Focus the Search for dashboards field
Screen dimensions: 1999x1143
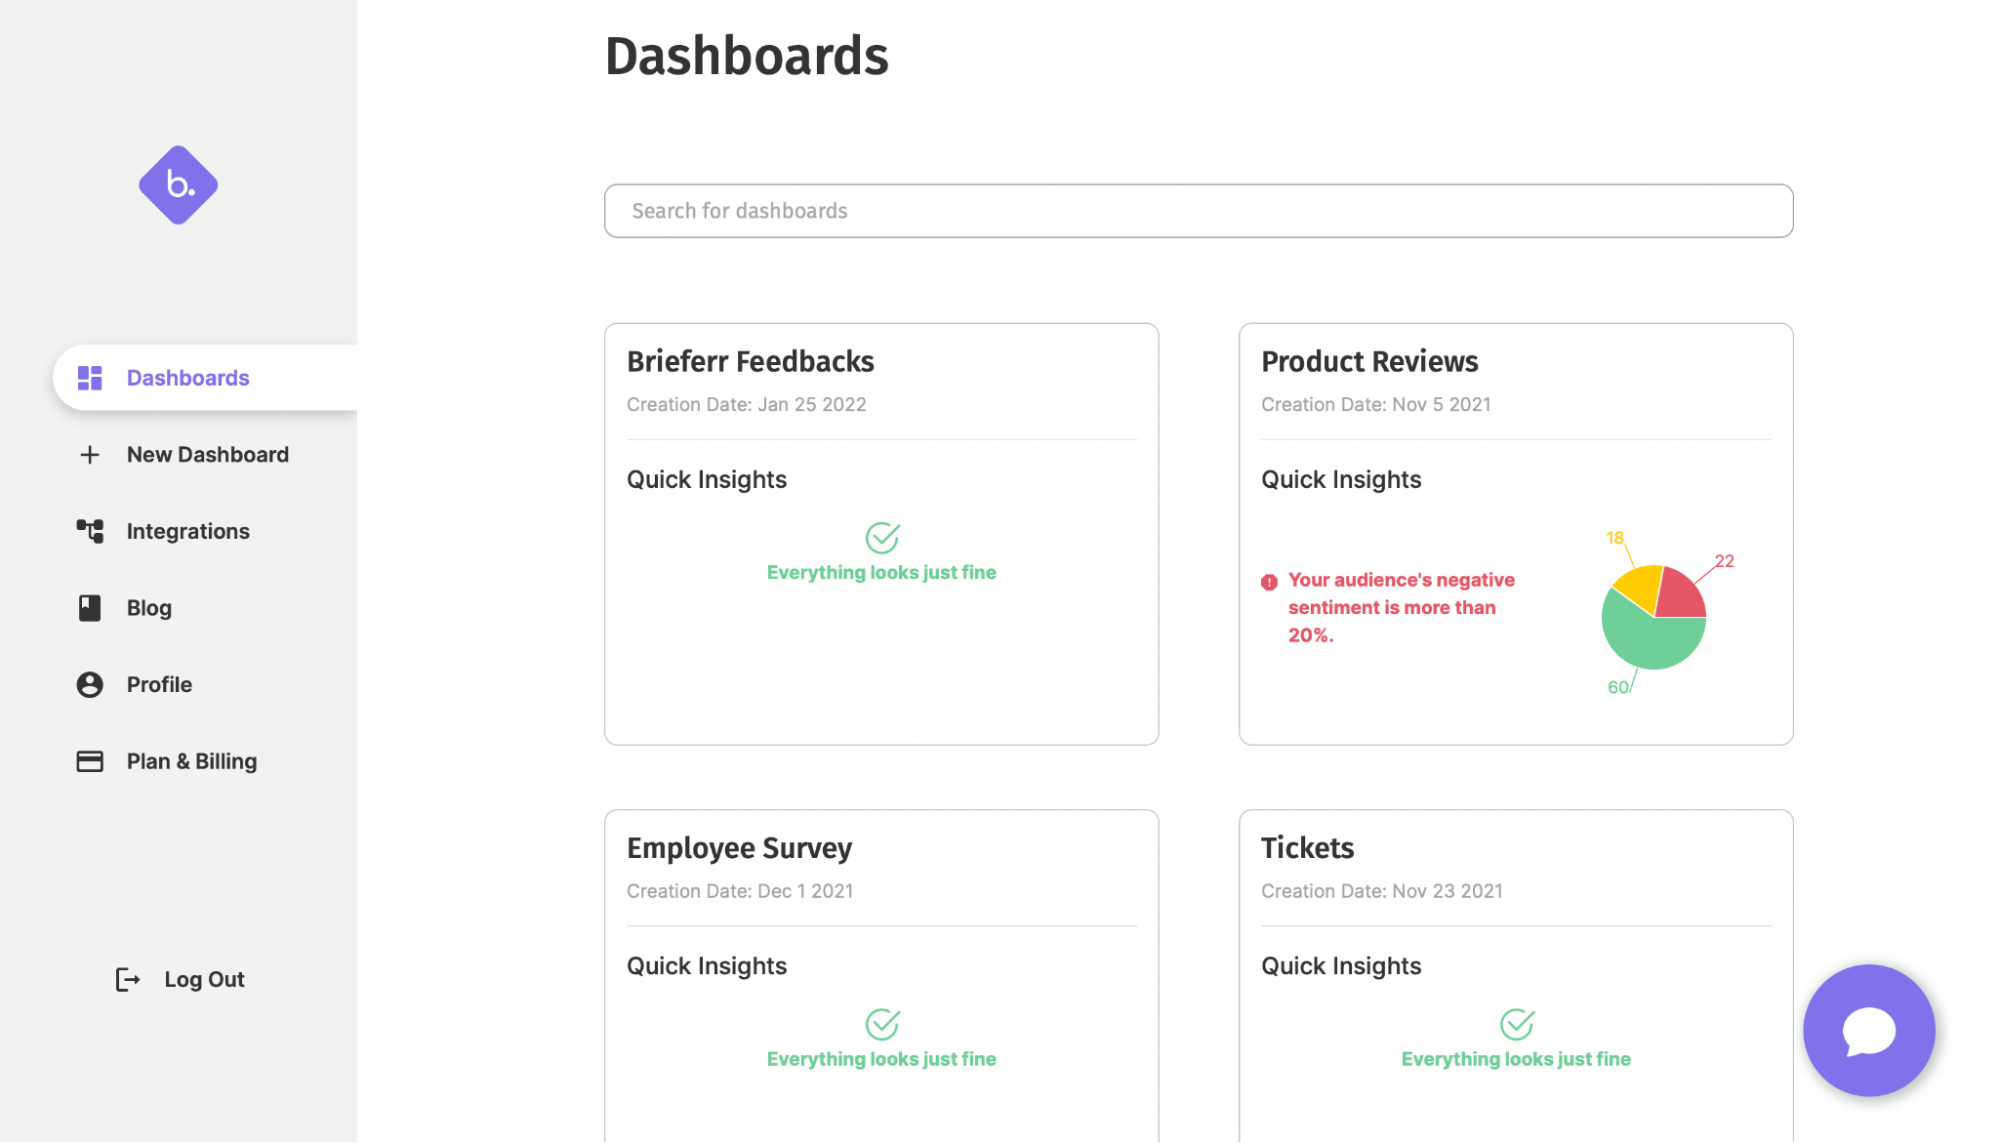1198,211
